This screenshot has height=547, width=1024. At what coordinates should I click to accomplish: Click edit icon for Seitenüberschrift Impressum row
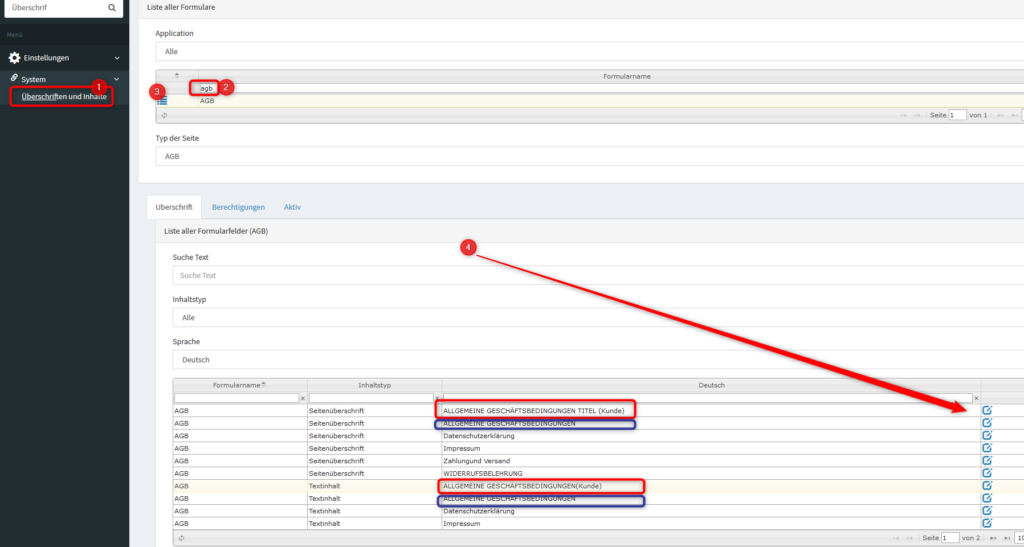point(987,449)
